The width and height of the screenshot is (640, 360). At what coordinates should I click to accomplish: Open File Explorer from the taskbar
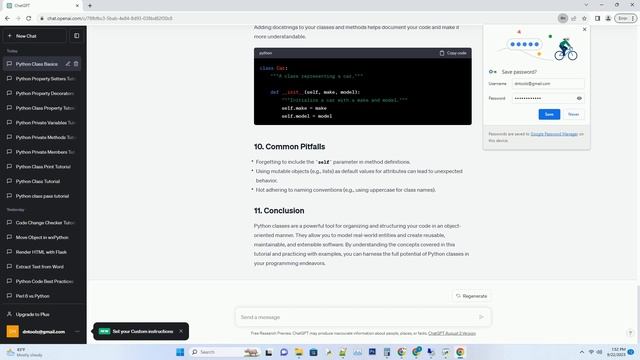[x=298, y=352]
